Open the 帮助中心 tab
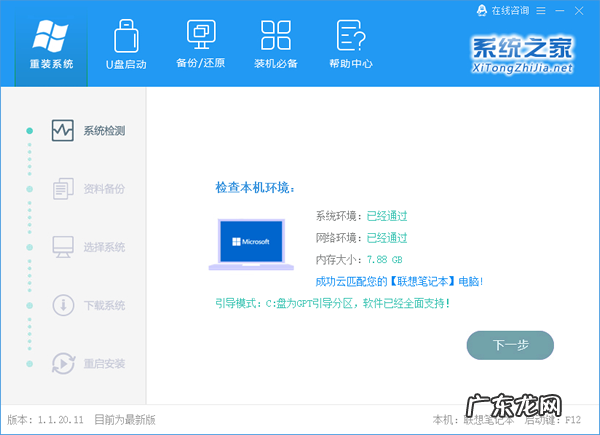Image resolution: width=600 pixels, height=435 pixels. coord(351,44)
